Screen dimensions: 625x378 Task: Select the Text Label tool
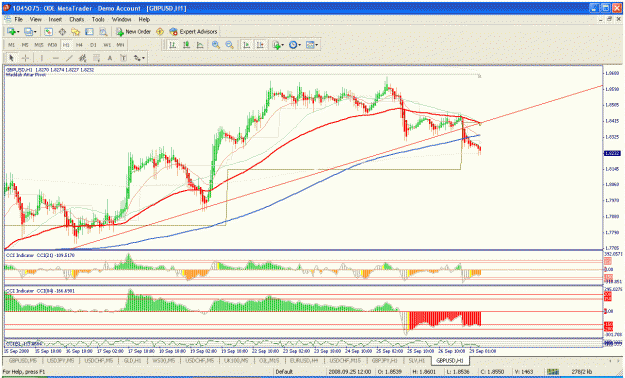point(124,58)
